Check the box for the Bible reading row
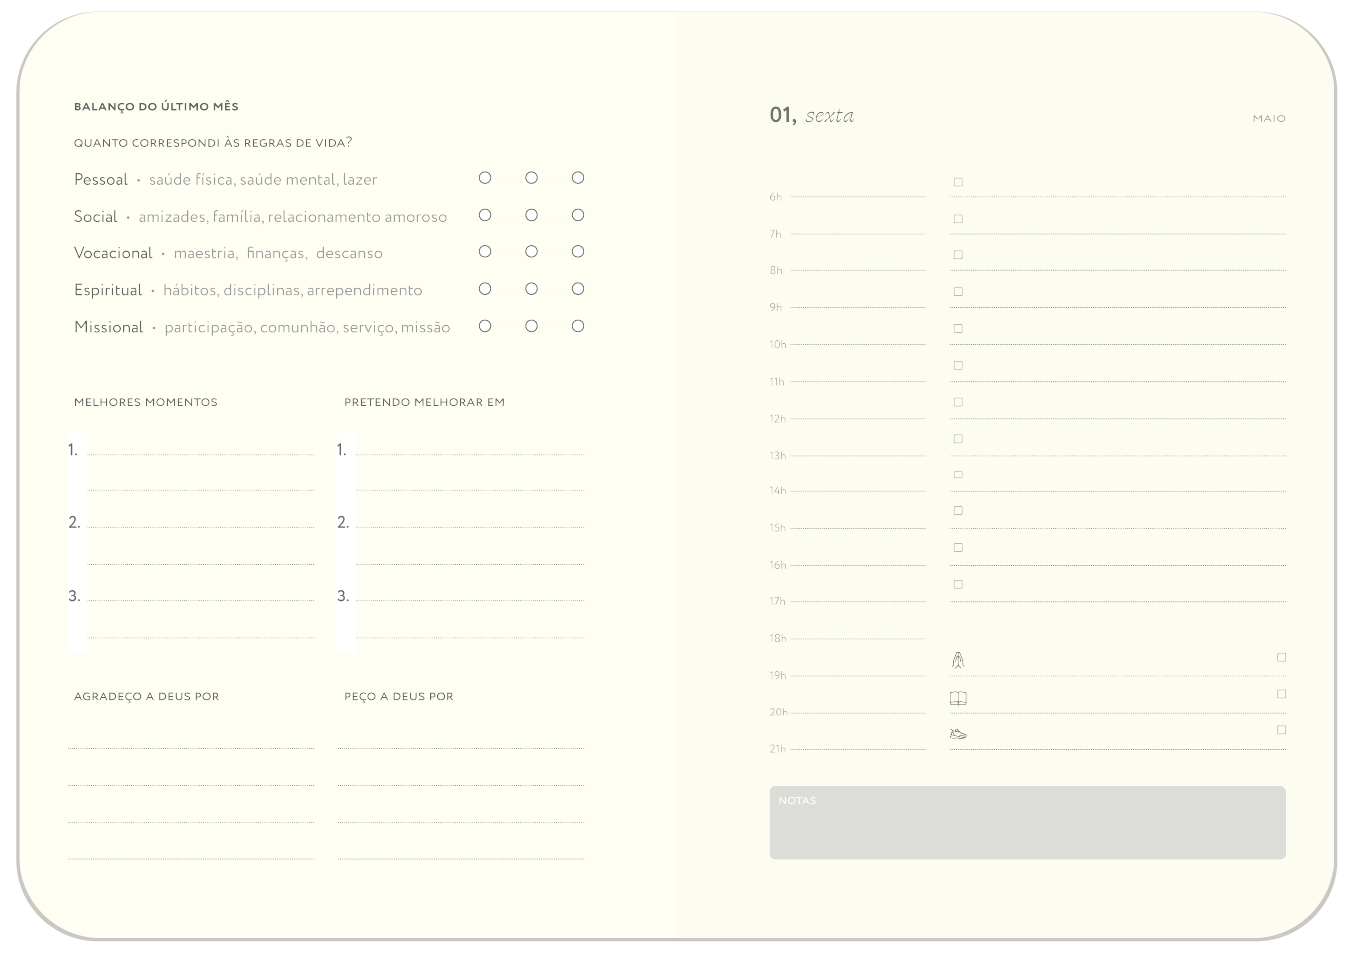Image resolution: width=1354 pixels, height=953 pixels. click(x=1281, y=694)
